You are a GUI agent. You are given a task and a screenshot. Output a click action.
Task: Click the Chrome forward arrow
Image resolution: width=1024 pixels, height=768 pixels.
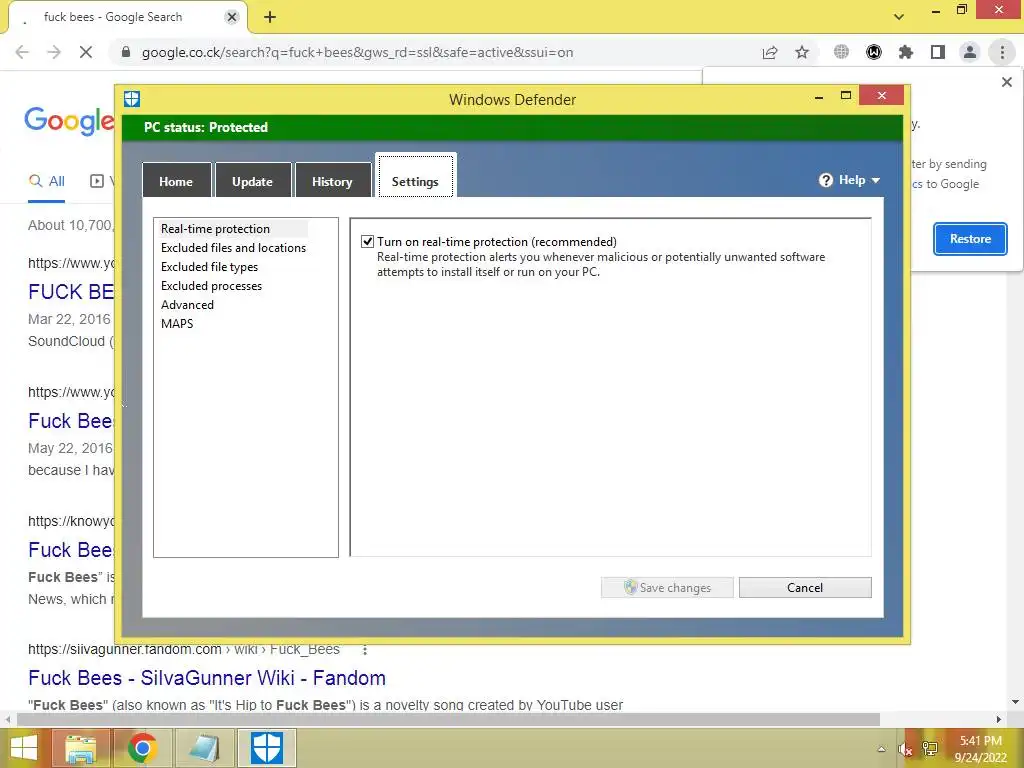(54, 52)
